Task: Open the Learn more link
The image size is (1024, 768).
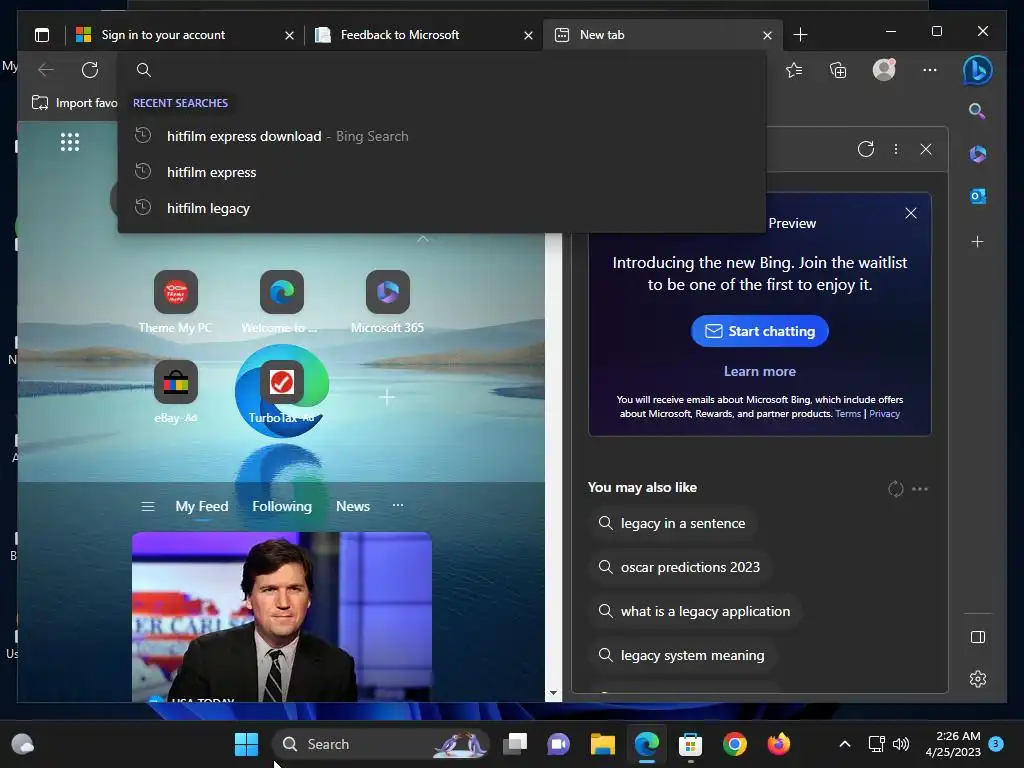Action: (x=760, y=371)
